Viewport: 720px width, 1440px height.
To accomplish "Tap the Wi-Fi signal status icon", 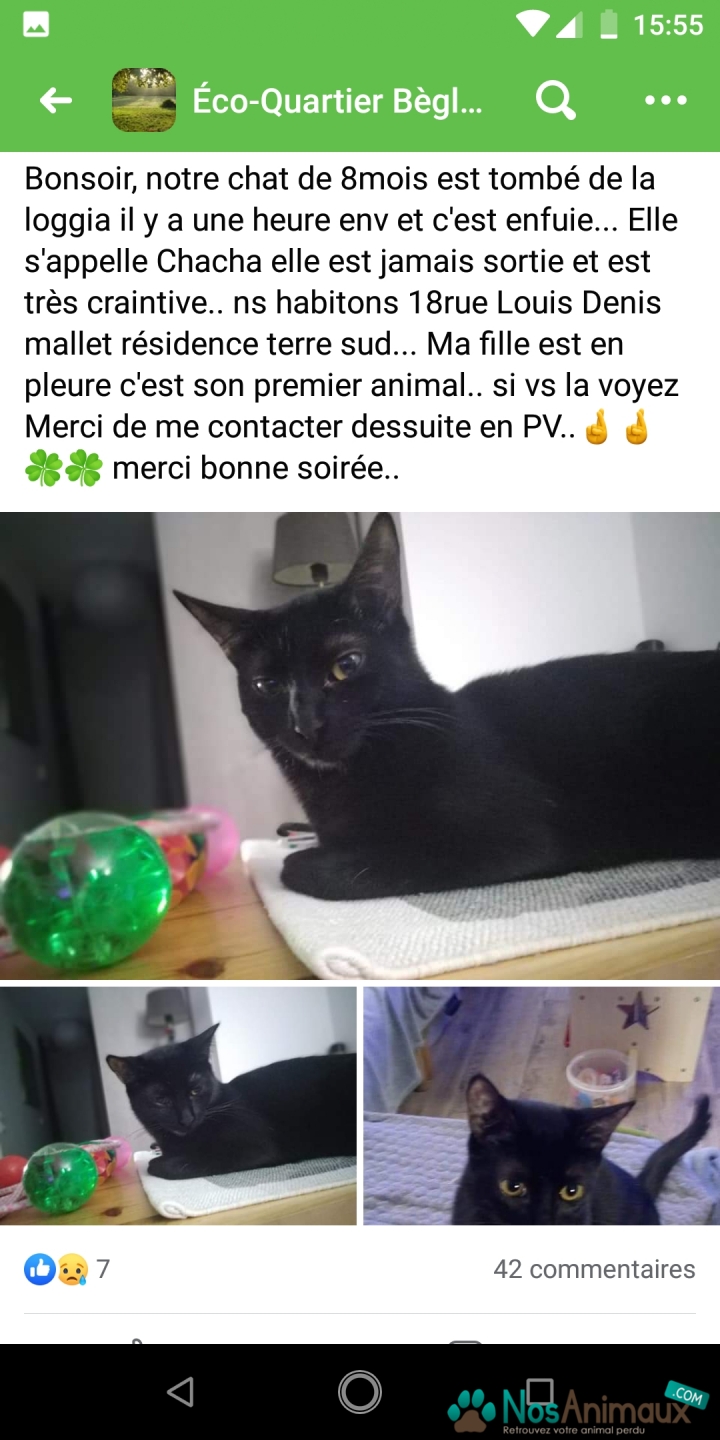I will coord(532,24).
